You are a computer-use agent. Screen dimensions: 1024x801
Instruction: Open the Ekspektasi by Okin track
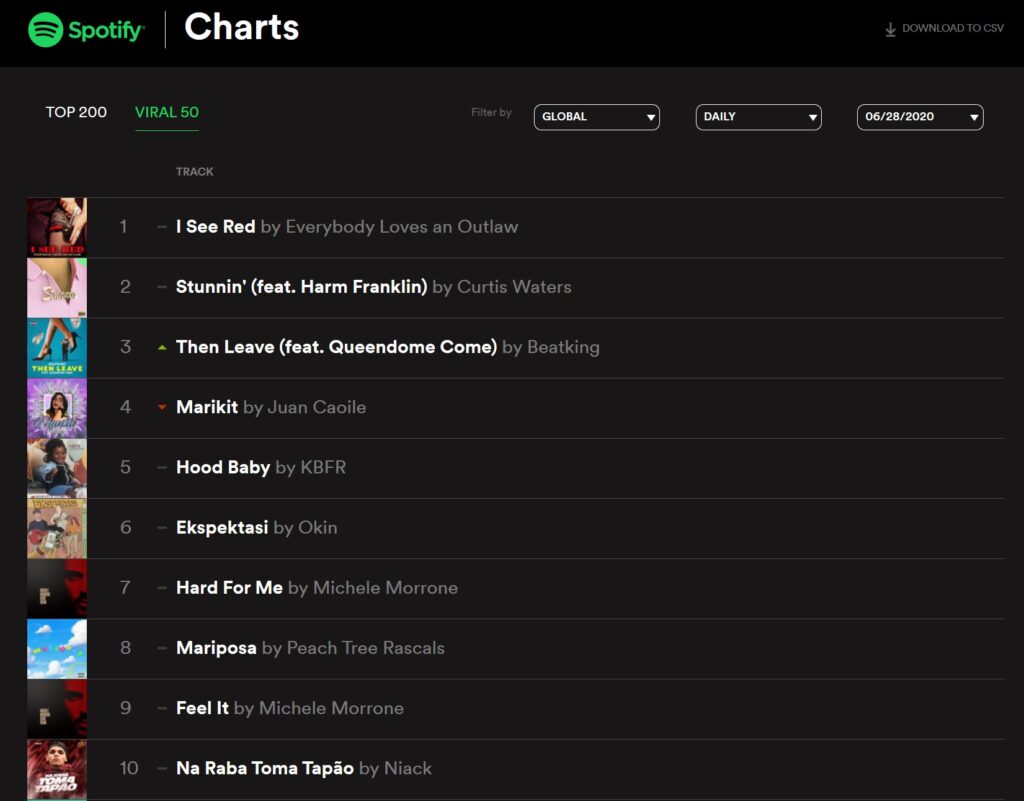pyautogui.click(x=257, y=527)
